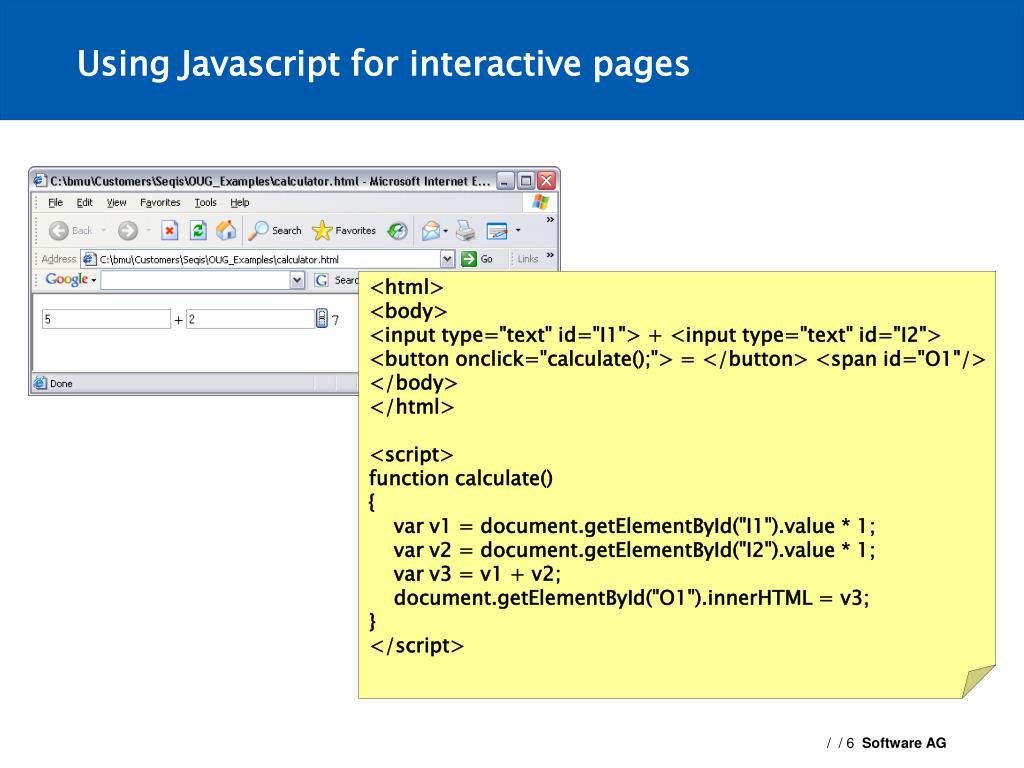Expand the address bar dropdown

(x=447, y=259)
